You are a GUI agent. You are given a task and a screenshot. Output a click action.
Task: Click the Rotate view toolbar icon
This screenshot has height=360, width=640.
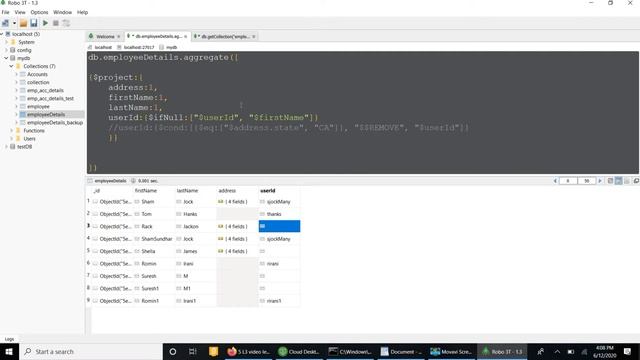coord(66,23)
